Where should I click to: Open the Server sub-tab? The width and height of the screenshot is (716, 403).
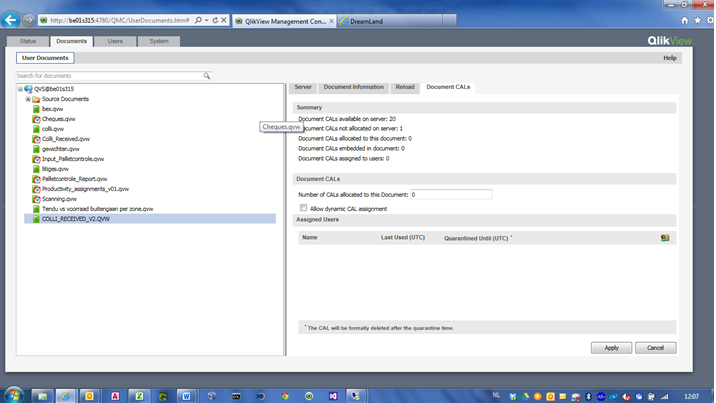[x=303, y=87]
